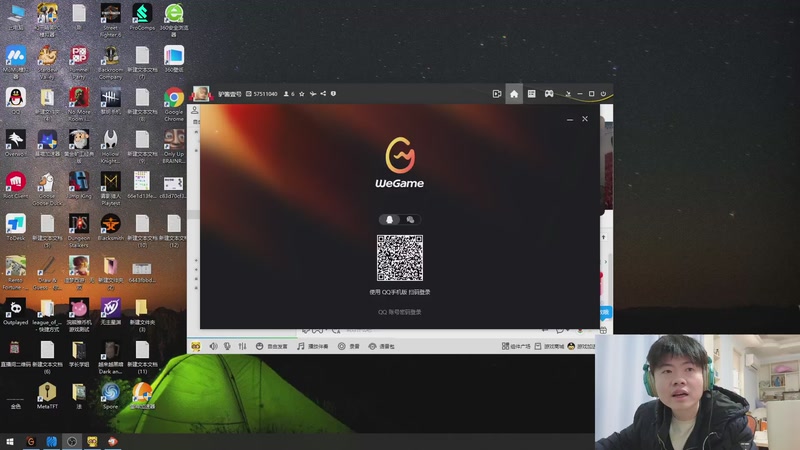Open the Dungeon Stalkers desktop icon
This screenshot has height=450, width=800.
click(79, 232)
